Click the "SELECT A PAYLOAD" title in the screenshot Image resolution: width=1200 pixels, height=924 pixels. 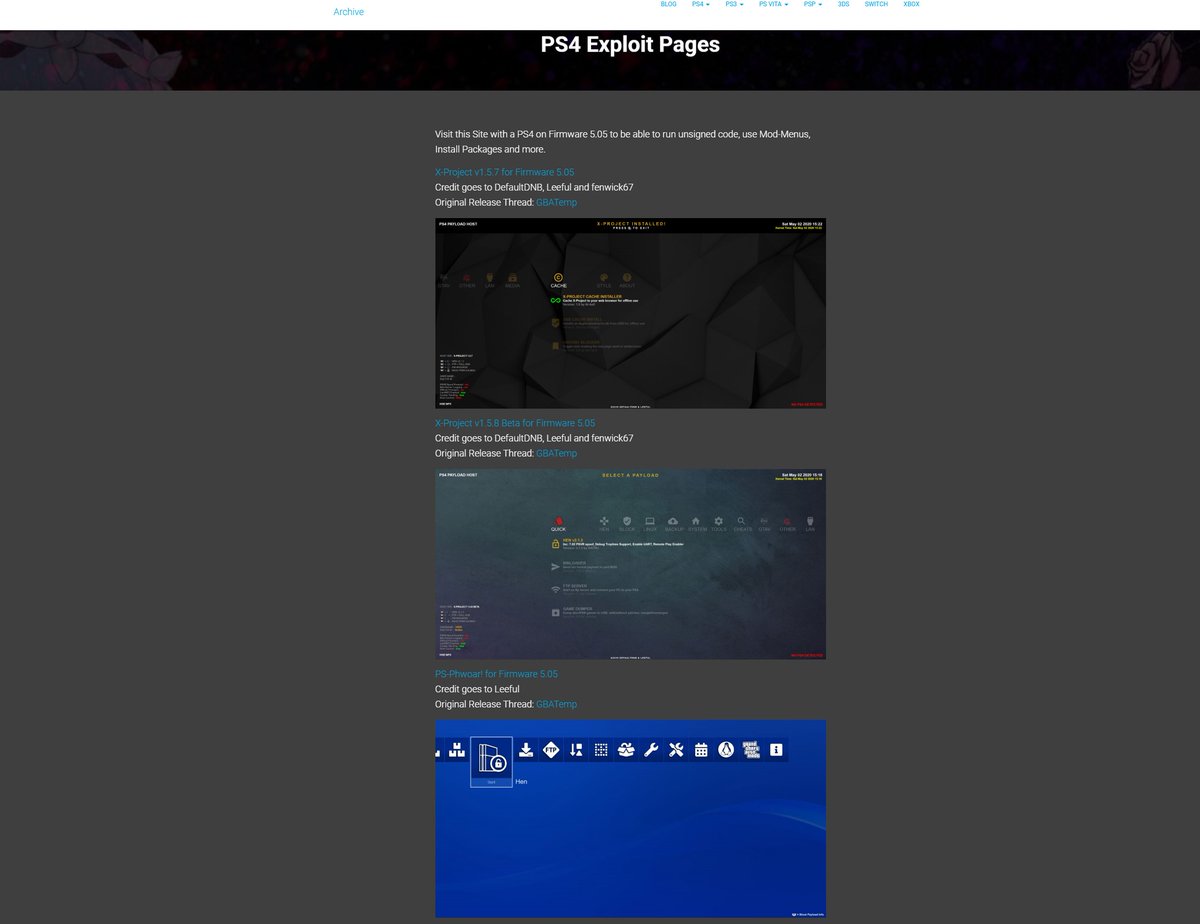[630, 475]
